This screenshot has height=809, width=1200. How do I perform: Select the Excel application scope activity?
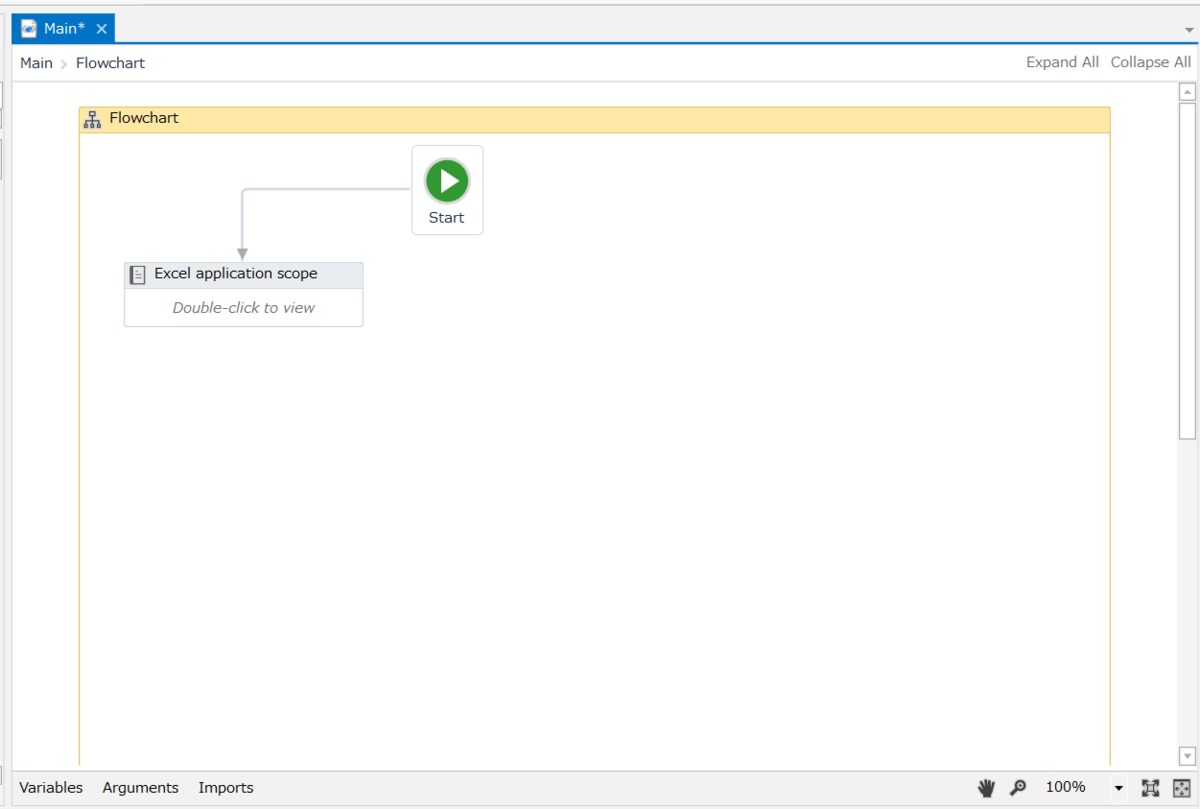tap(243, 294)
